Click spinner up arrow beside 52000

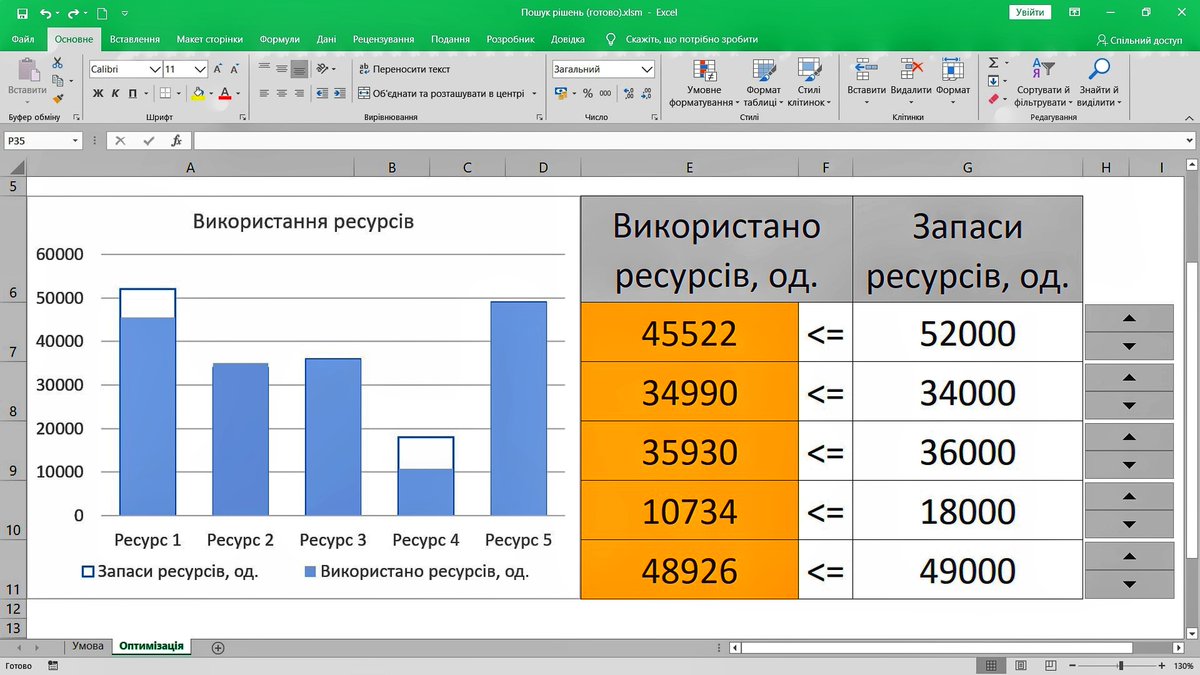(x=1128, y=318)
